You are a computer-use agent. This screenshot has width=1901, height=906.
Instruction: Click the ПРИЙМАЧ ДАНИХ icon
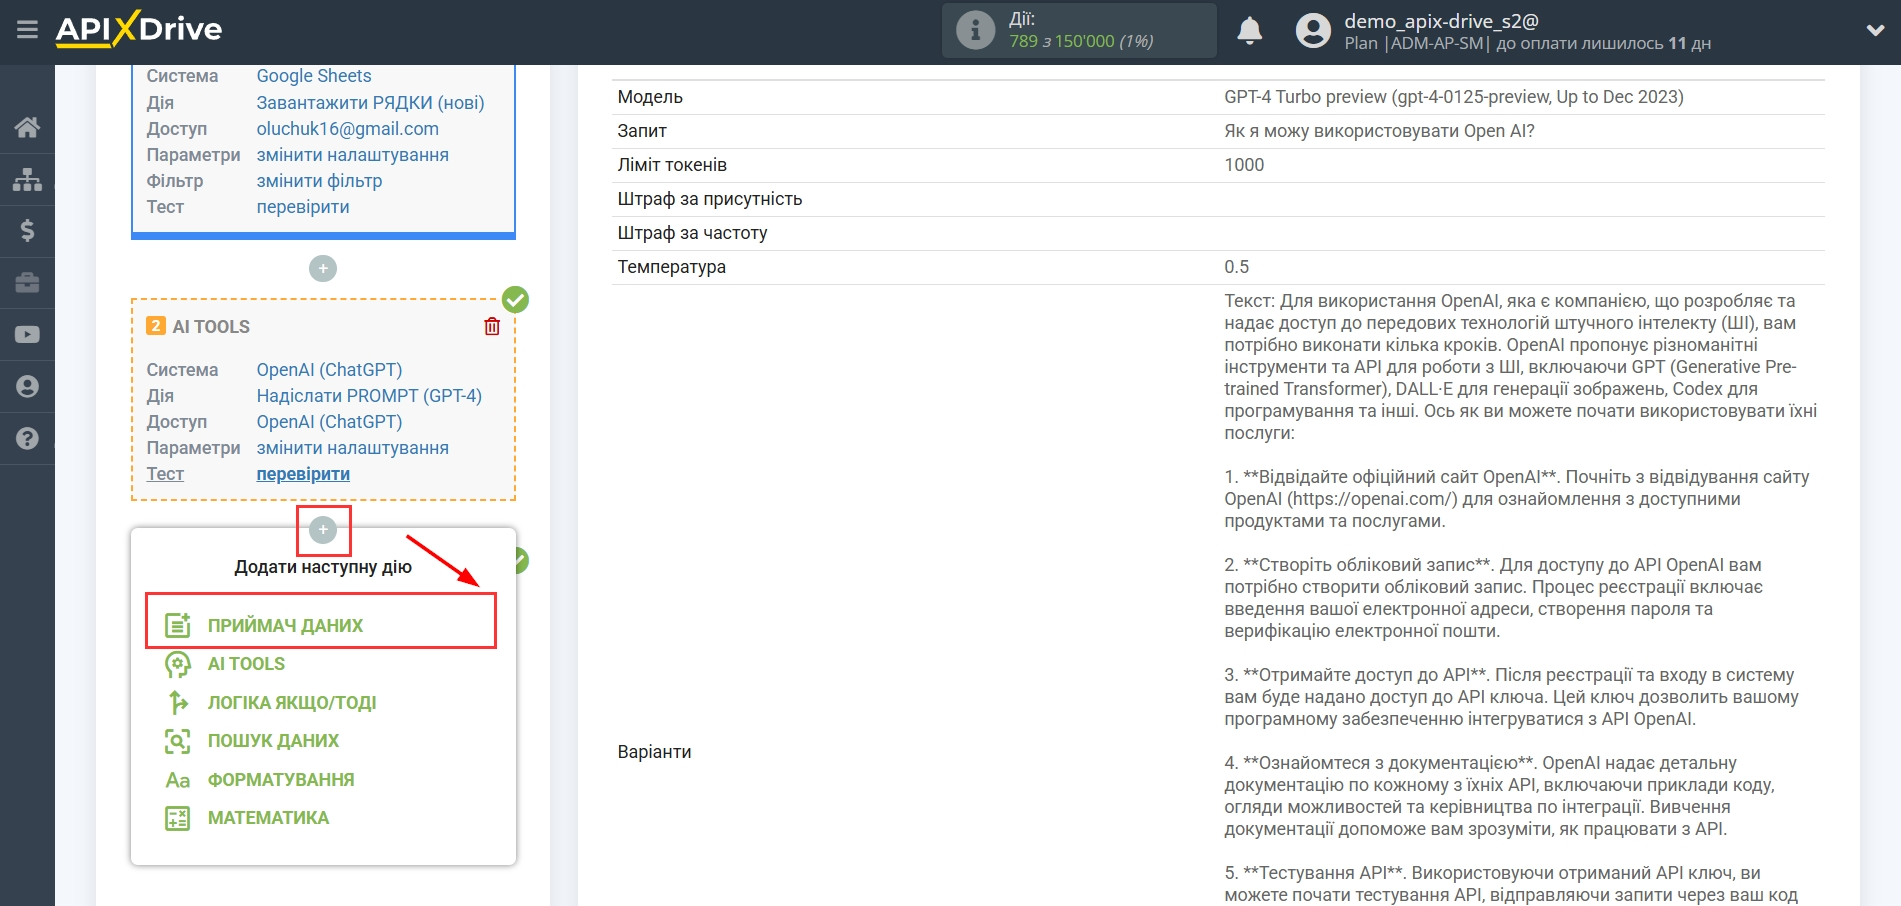click(178, 625)
